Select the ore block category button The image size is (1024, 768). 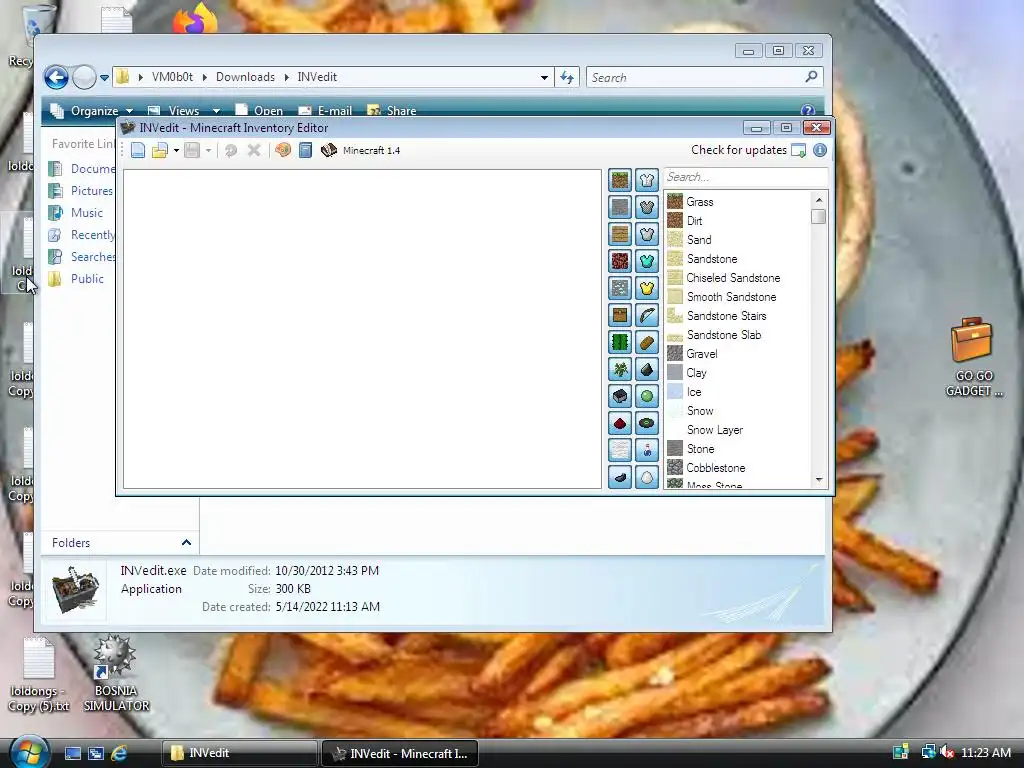620,288
